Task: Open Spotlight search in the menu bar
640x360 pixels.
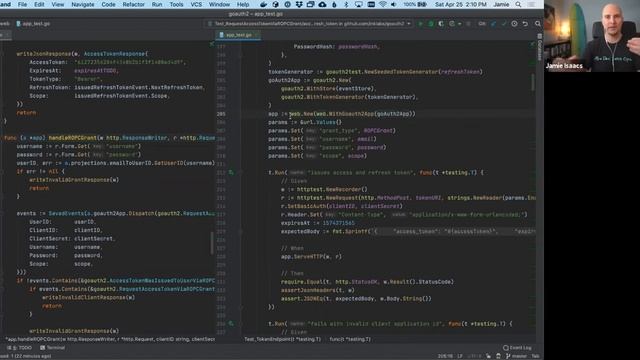Action: point(518,4)
